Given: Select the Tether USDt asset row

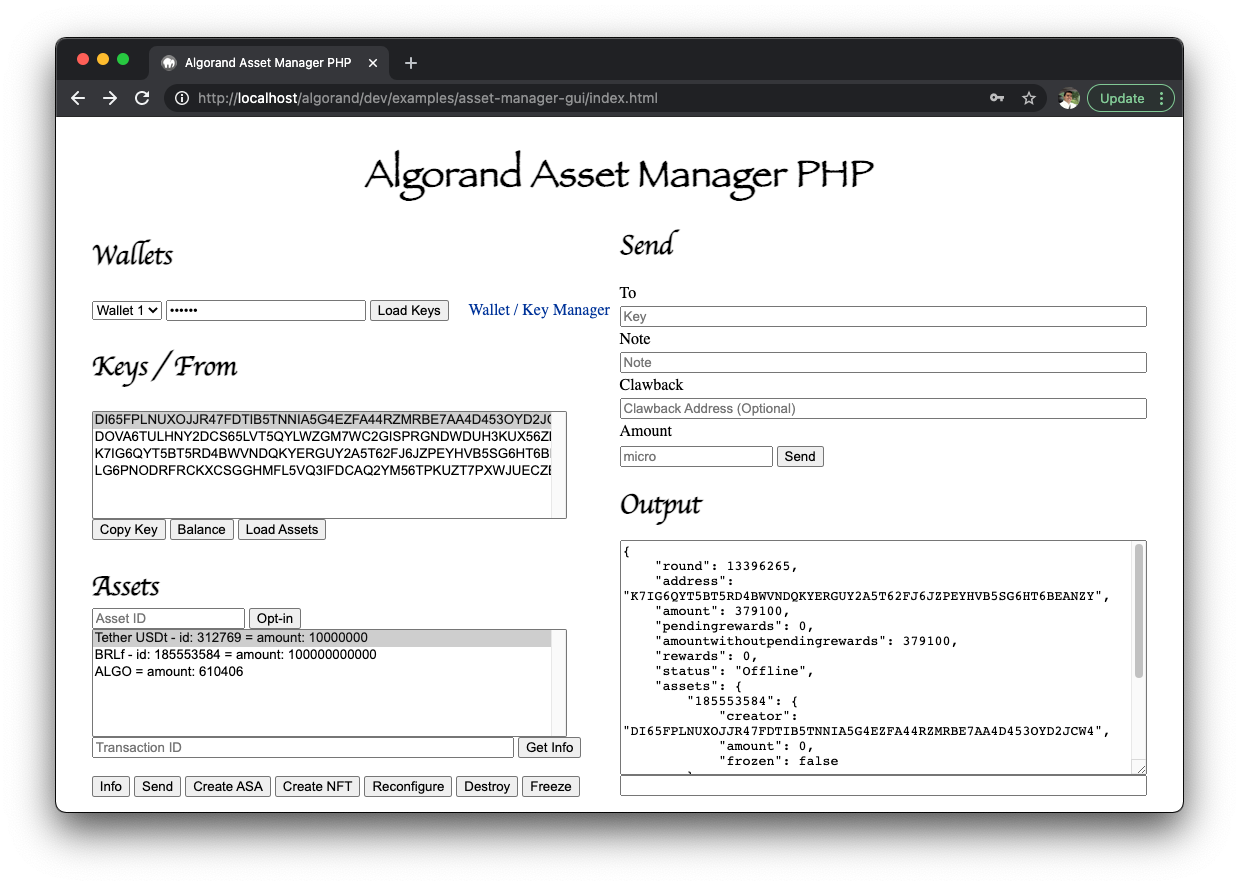Looking at the screenshot, I should click(x=322, y=638).
